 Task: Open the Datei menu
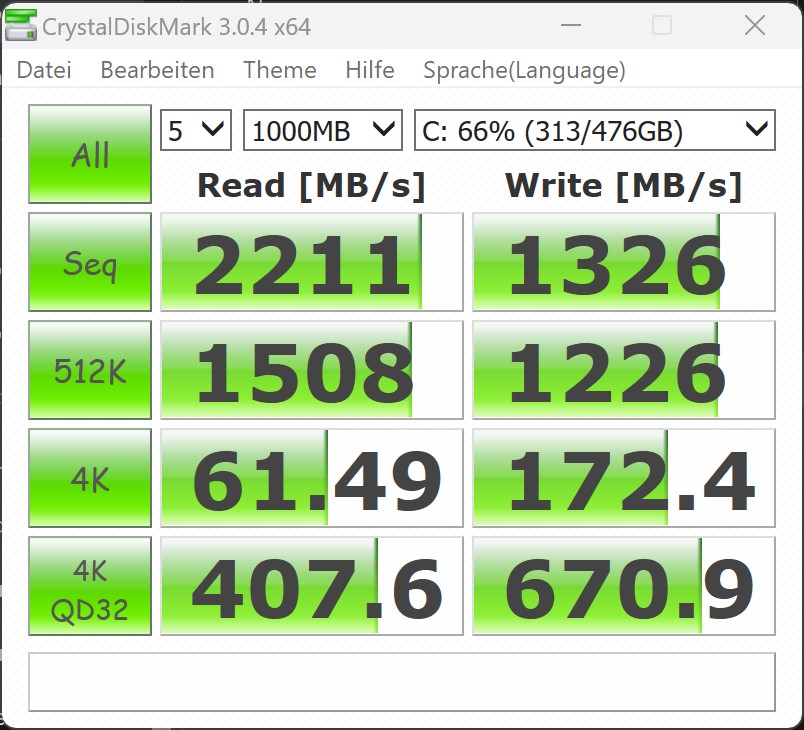pos(44,70)
